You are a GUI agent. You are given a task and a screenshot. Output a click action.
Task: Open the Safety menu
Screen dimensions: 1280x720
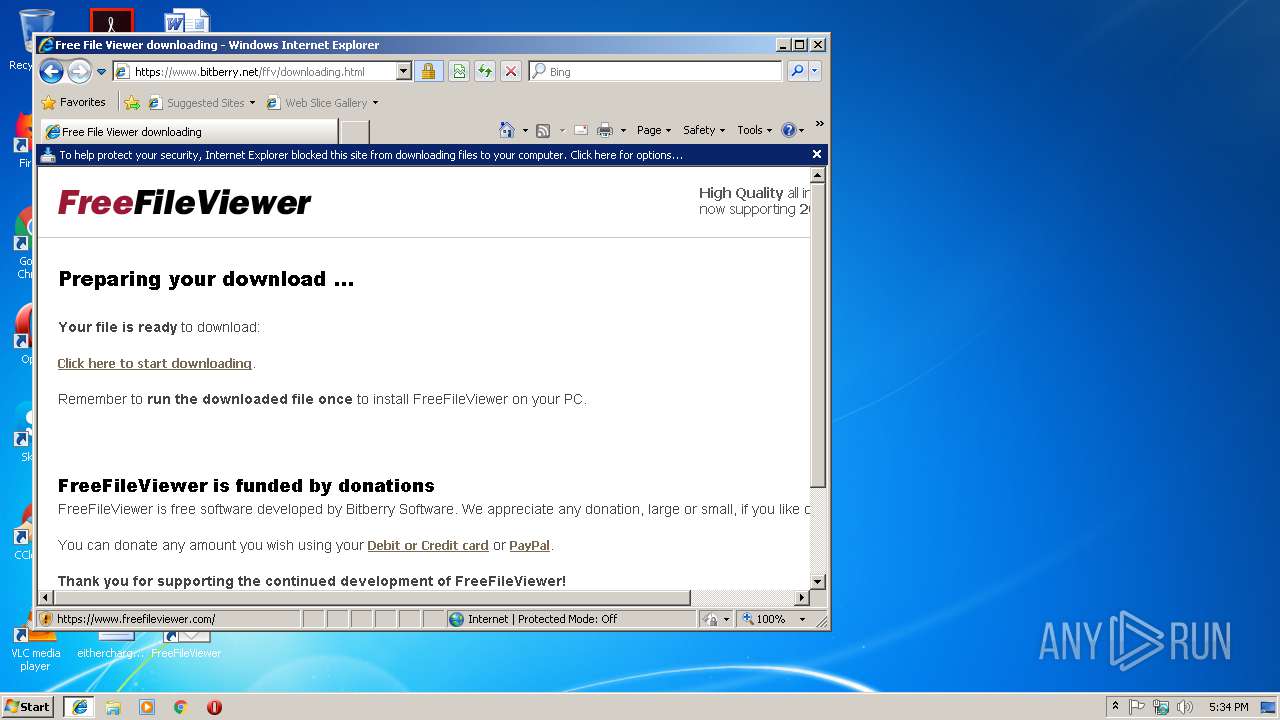coord(704,130)
